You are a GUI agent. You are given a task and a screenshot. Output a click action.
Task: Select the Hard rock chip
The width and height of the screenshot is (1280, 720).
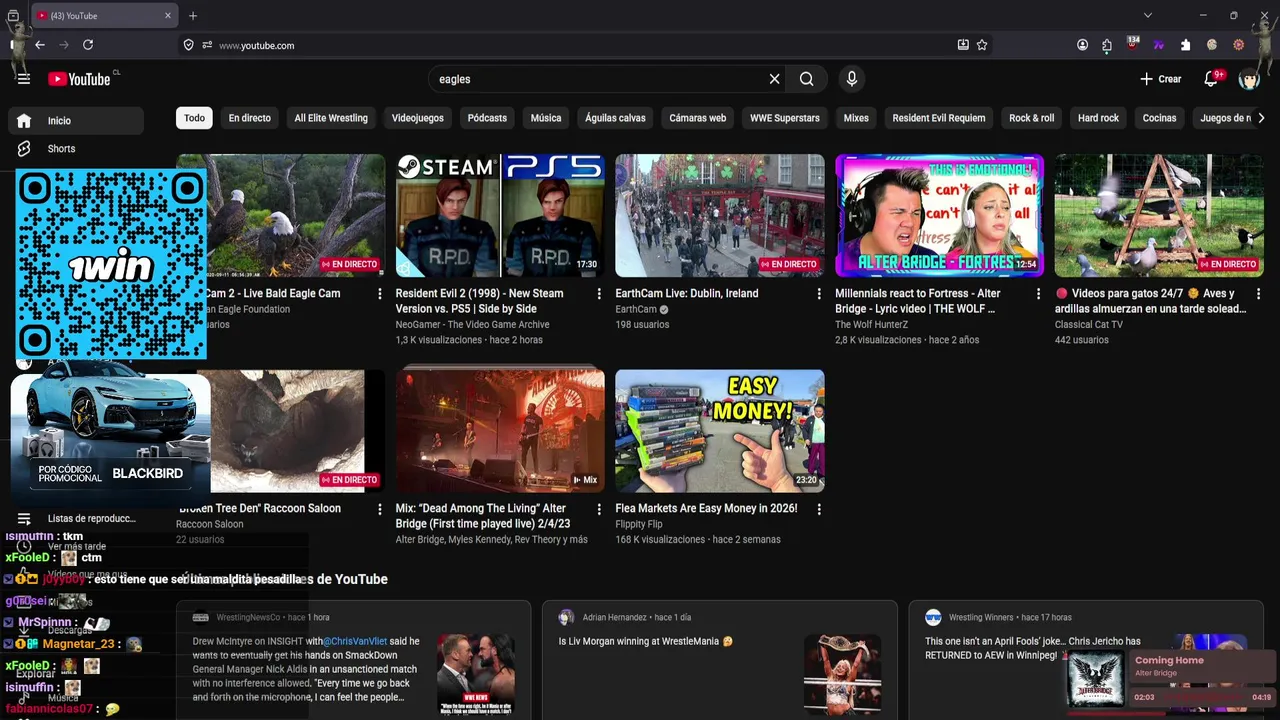(1098, 118)
